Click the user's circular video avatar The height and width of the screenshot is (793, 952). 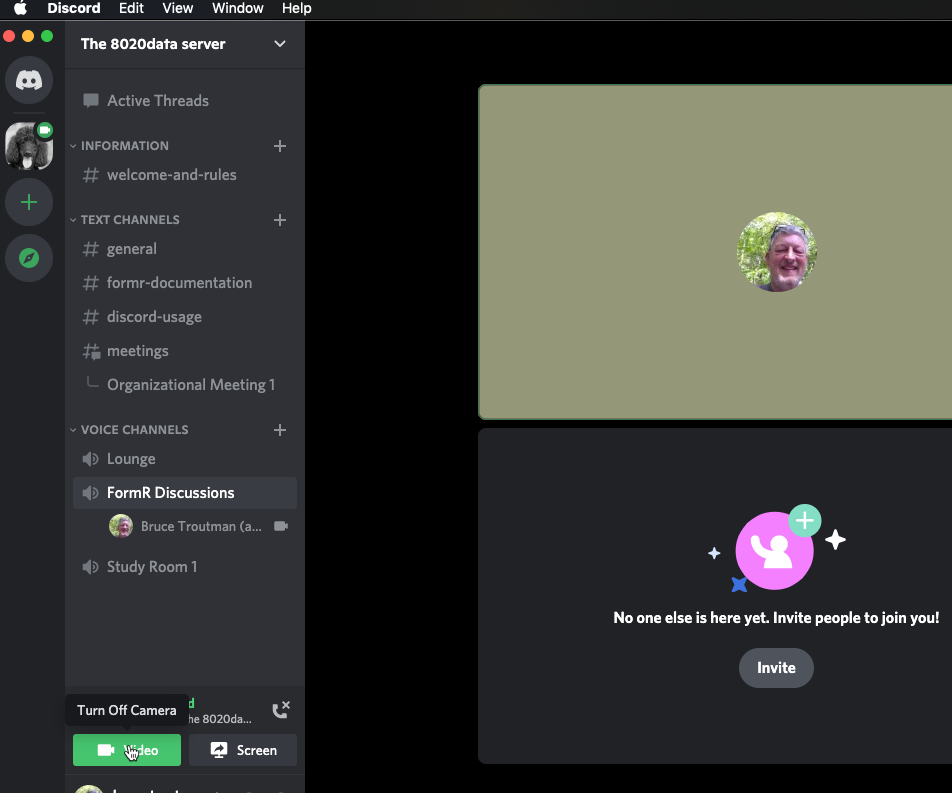[x=776, y=252]
